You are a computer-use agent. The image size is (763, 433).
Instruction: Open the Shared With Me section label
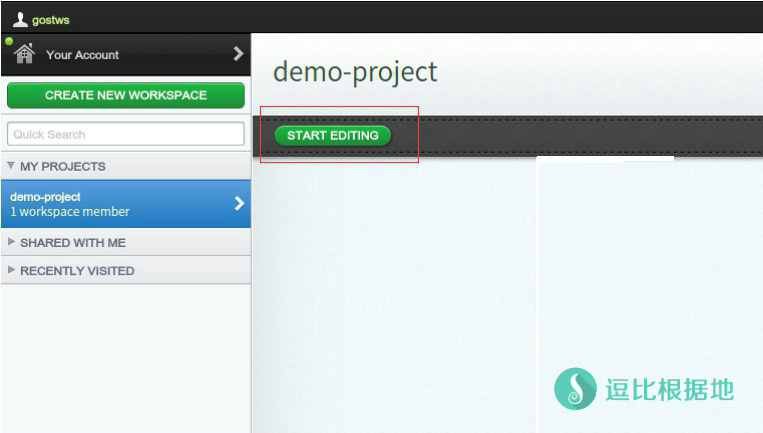point(73,243)
